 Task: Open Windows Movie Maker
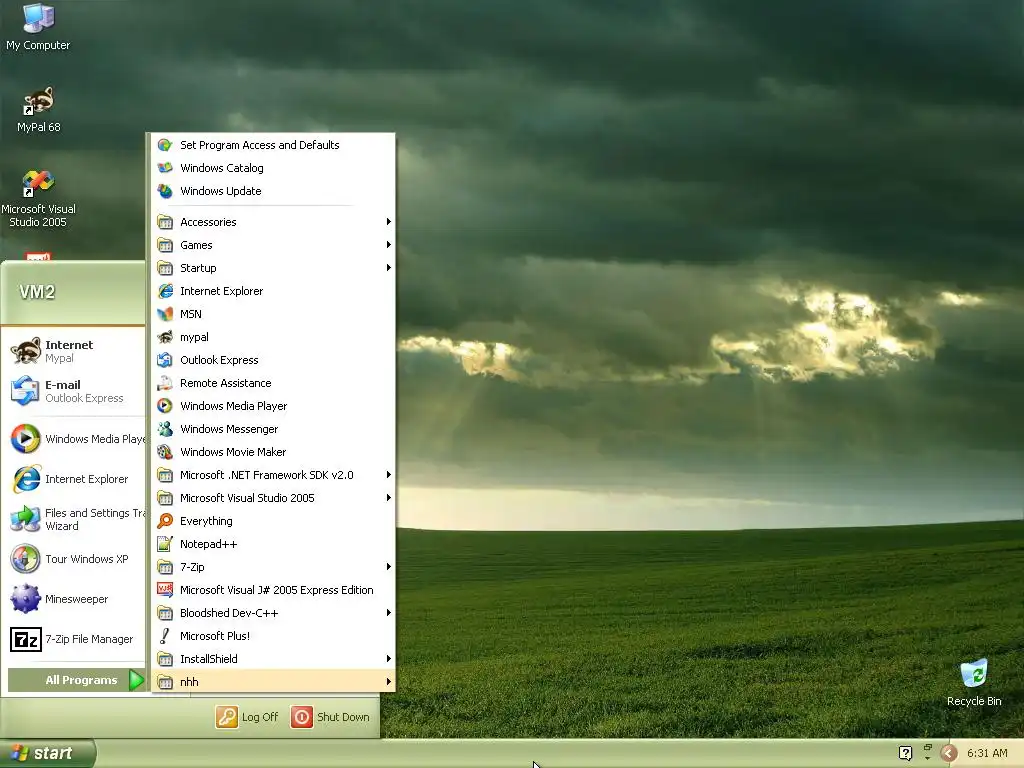(274, 452)
